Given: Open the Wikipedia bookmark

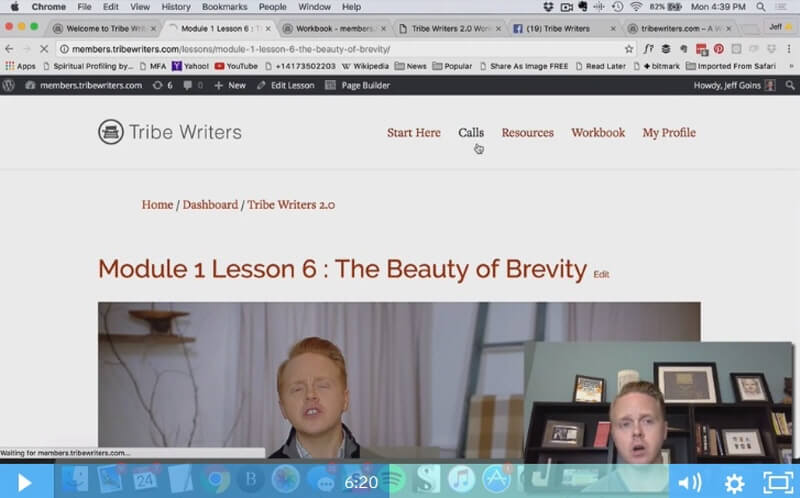Looking at the screenshot, I should pos(365,66).
